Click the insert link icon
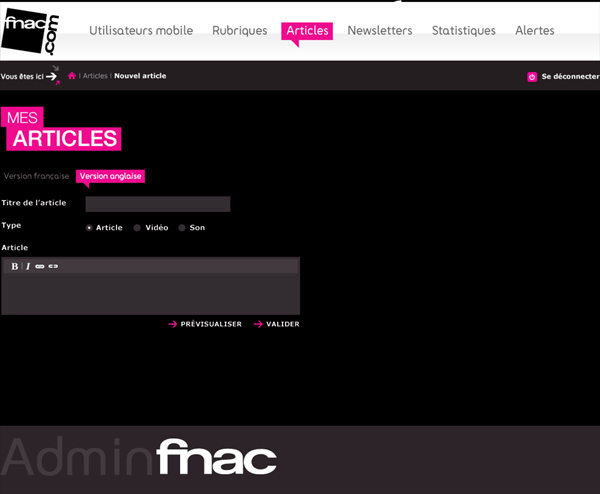 [x=40, y=266]
